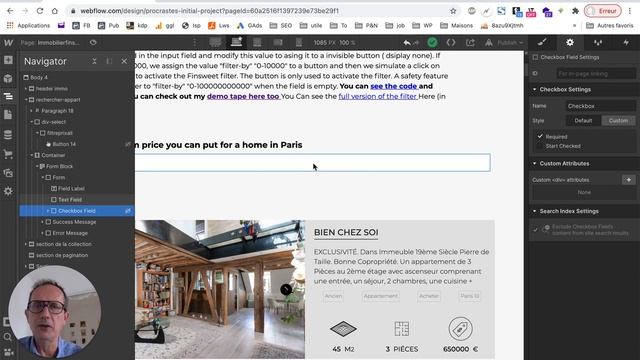The width and height of the screenshot is (640, 360).
Task: Click the green saved status checkmark
Action: click(432, 42)
